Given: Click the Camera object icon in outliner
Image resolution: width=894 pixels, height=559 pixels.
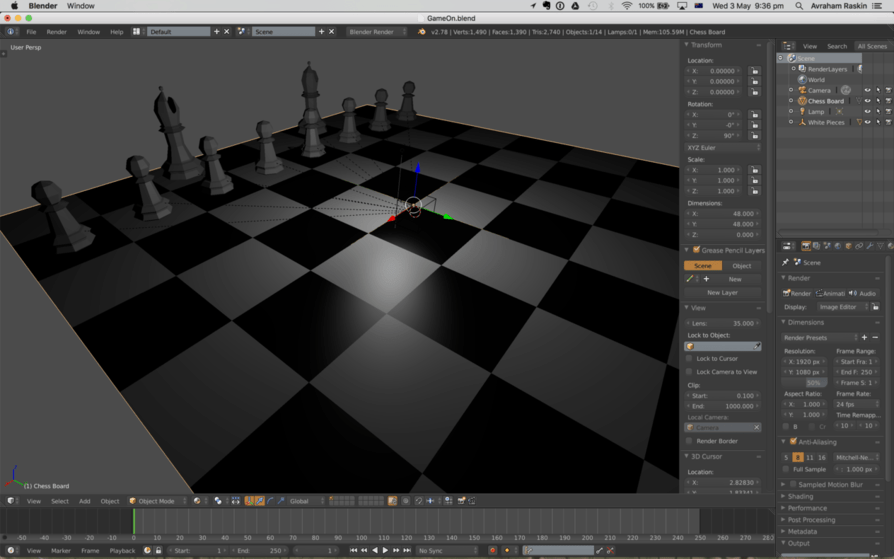Looking at the screenshot, I should pyautogui.click(x=802, y=90).
